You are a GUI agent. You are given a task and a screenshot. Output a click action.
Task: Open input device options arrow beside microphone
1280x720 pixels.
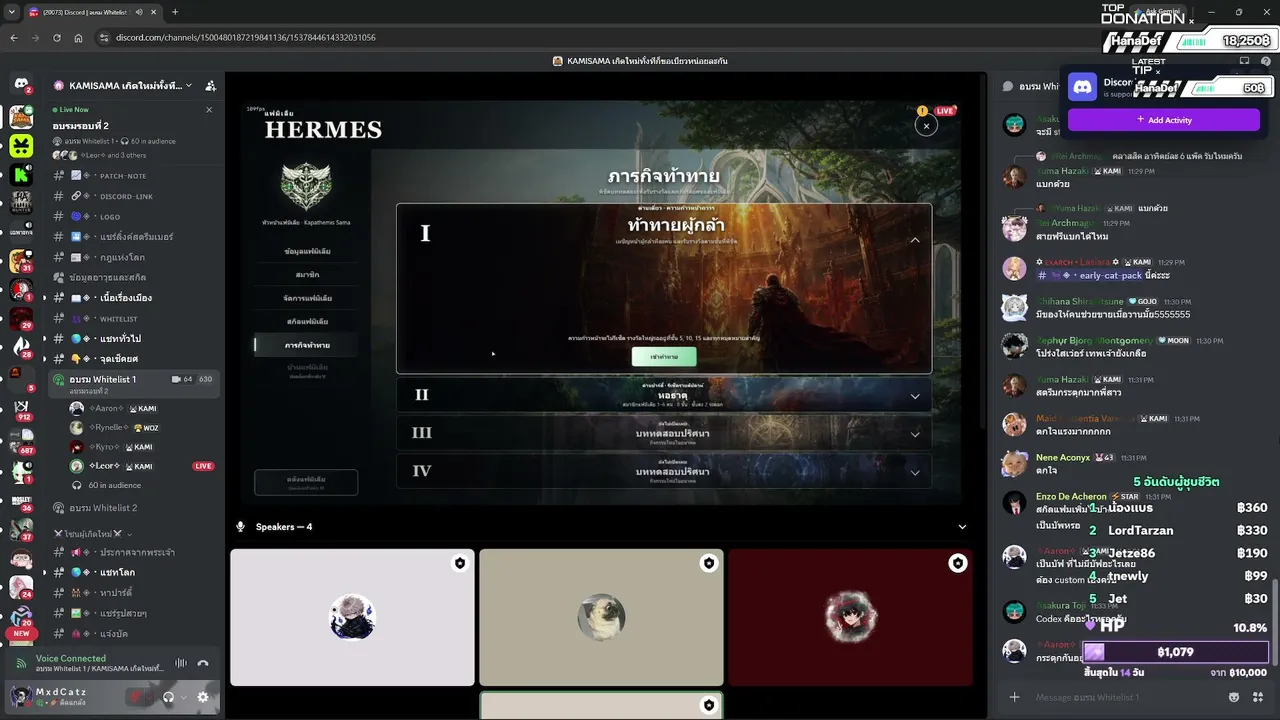point(149,697)
